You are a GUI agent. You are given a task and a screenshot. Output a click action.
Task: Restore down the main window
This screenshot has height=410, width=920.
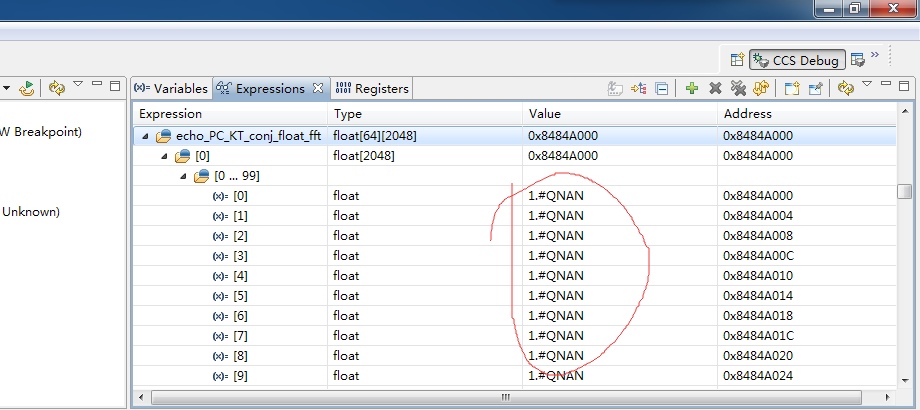coord(855,7)
